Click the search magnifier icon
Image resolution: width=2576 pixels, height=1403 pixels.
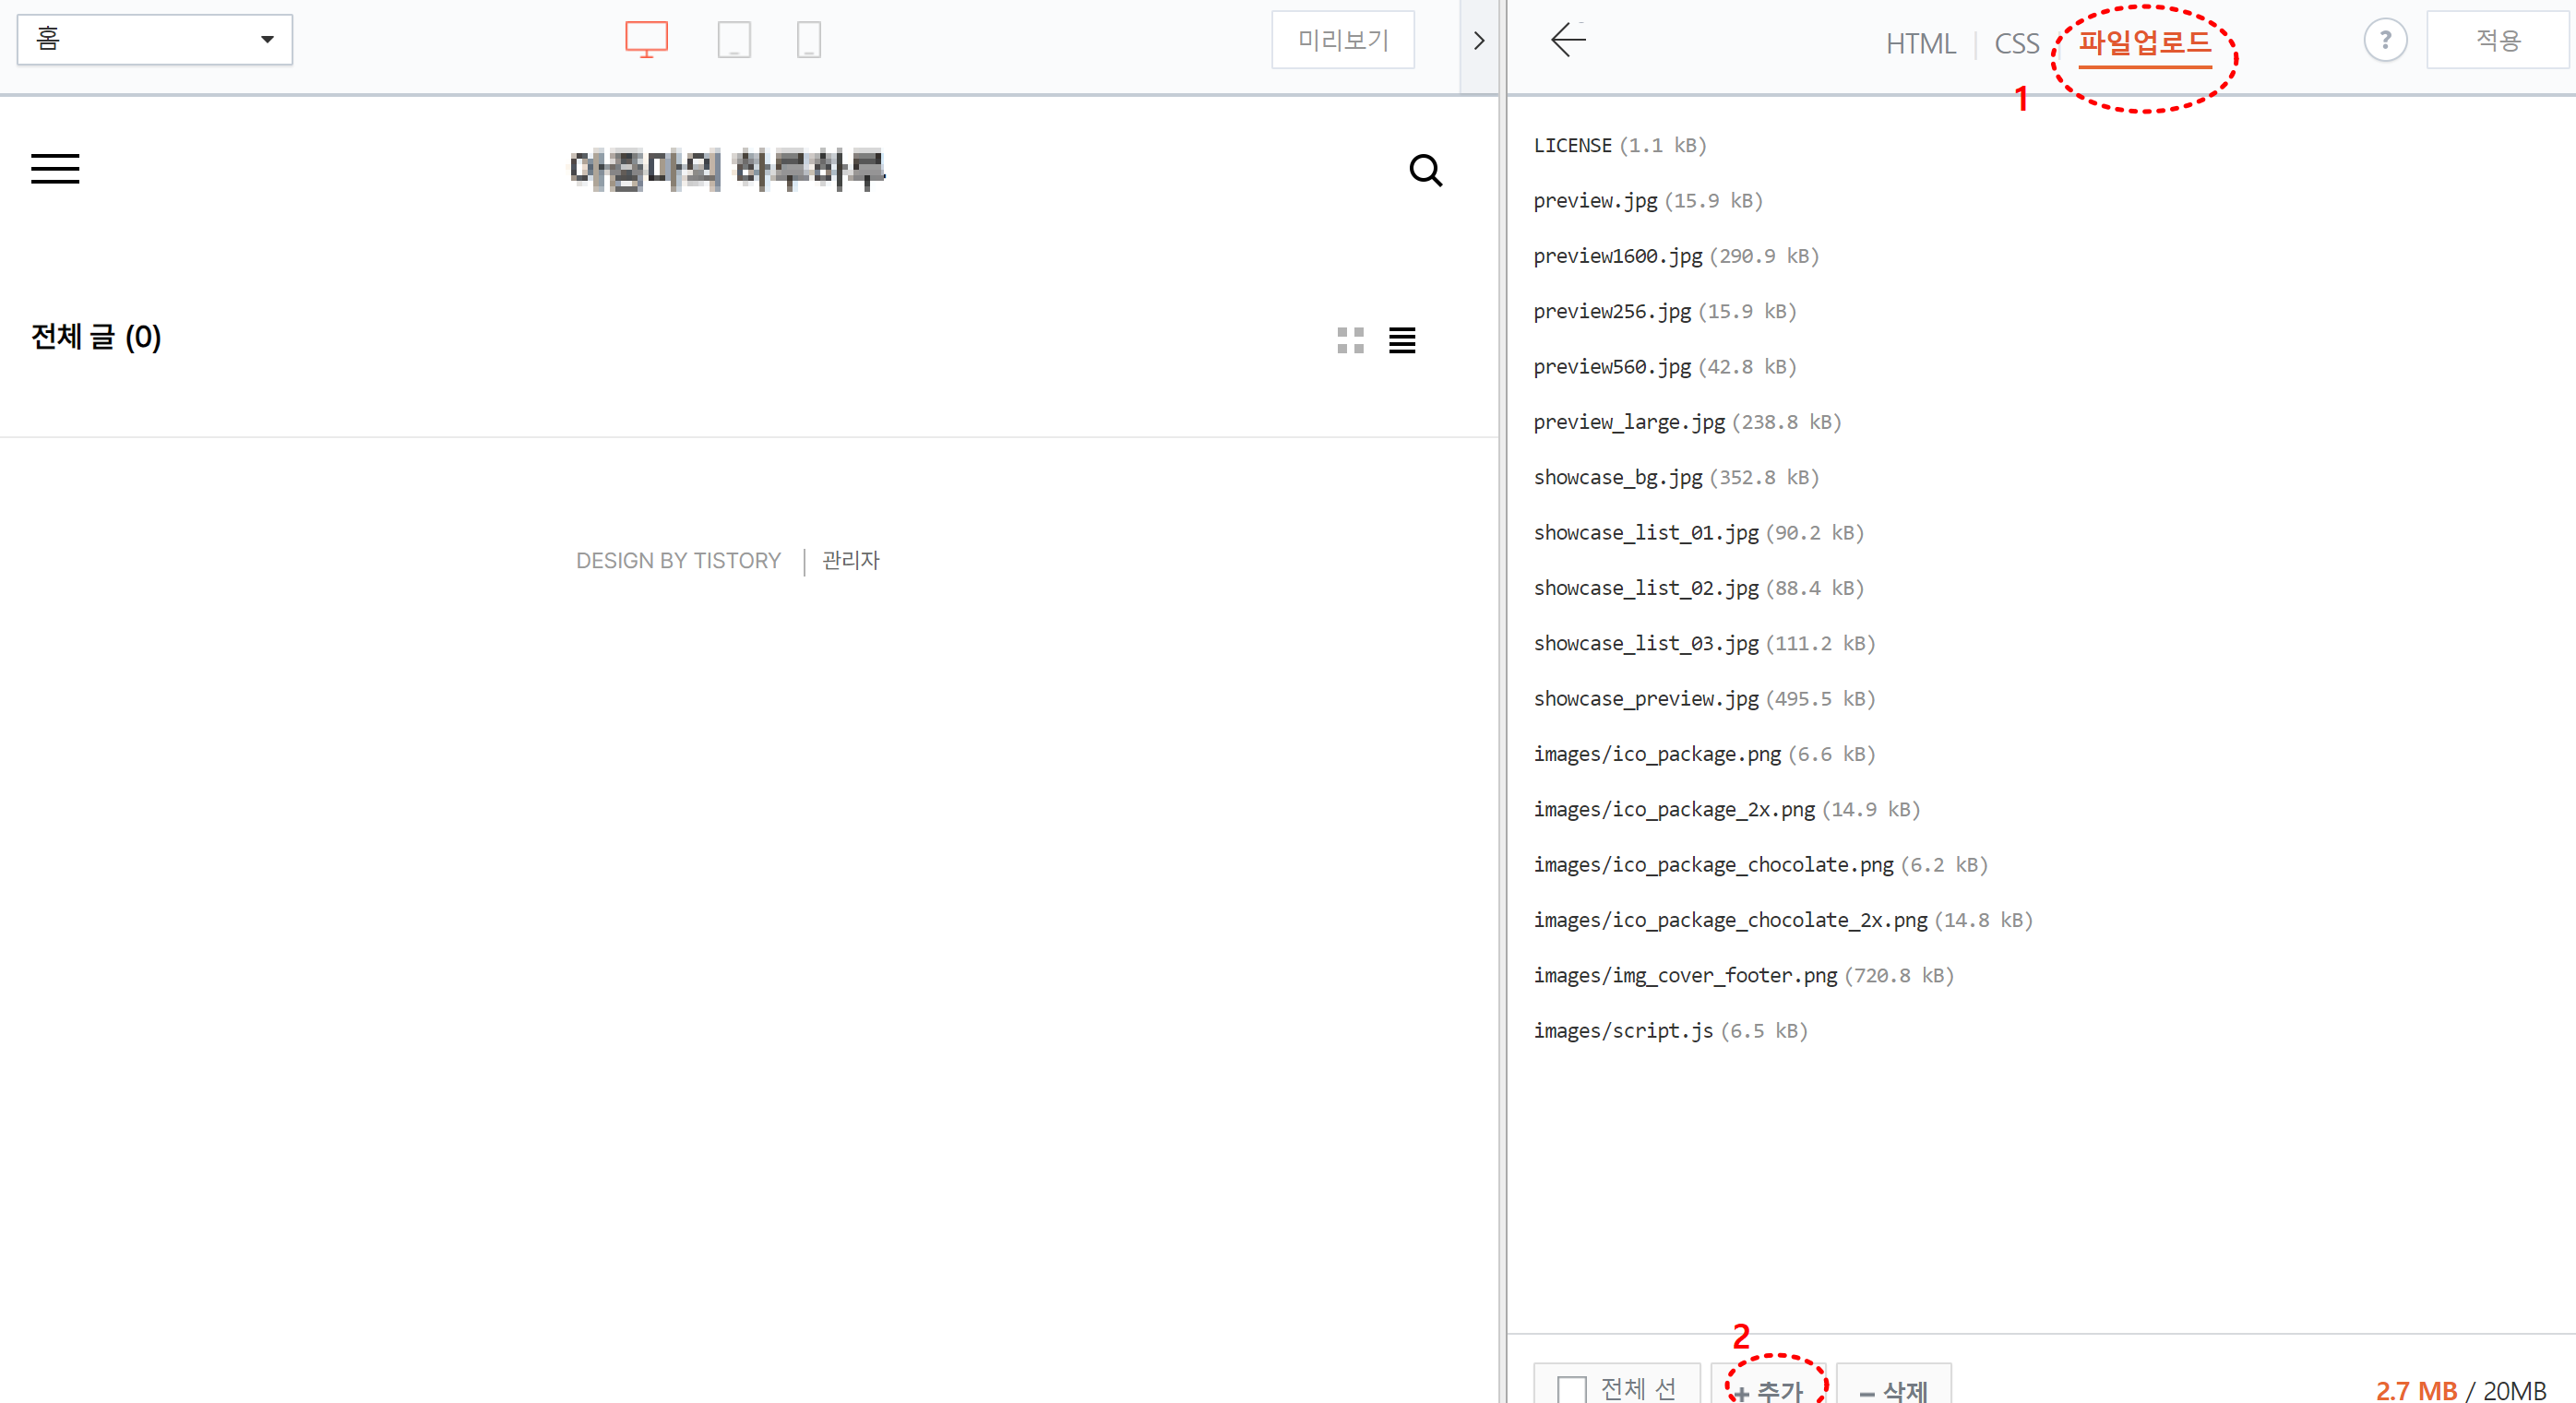1425,171
